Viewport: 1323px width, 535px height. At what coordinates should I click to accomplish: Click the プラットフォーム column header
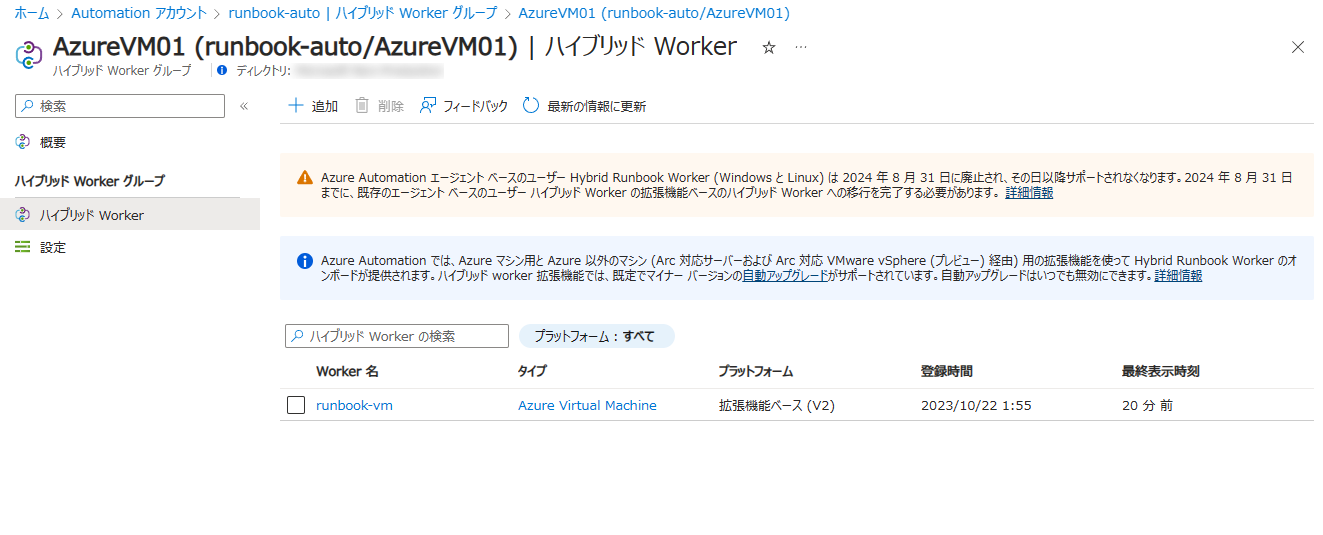[x=756, y=371]
